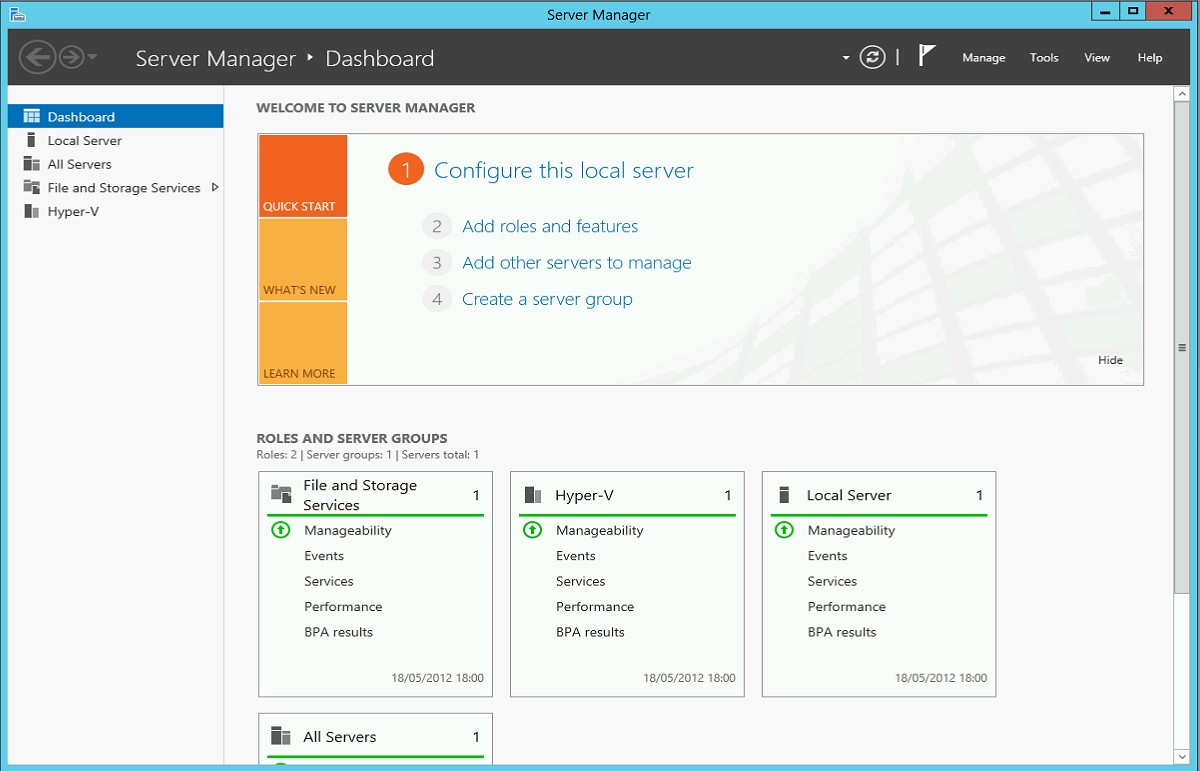Open Events in File and Storage tile
1200x771 pixels.
point(324,556)
